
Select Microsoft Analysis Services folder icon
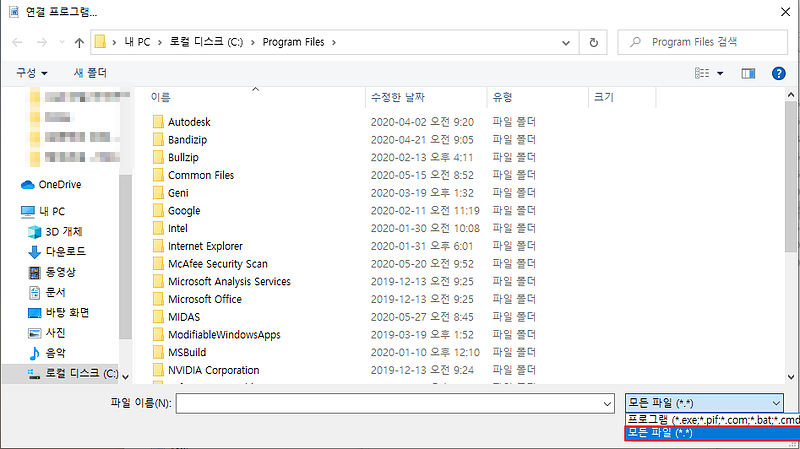(159, 282)
